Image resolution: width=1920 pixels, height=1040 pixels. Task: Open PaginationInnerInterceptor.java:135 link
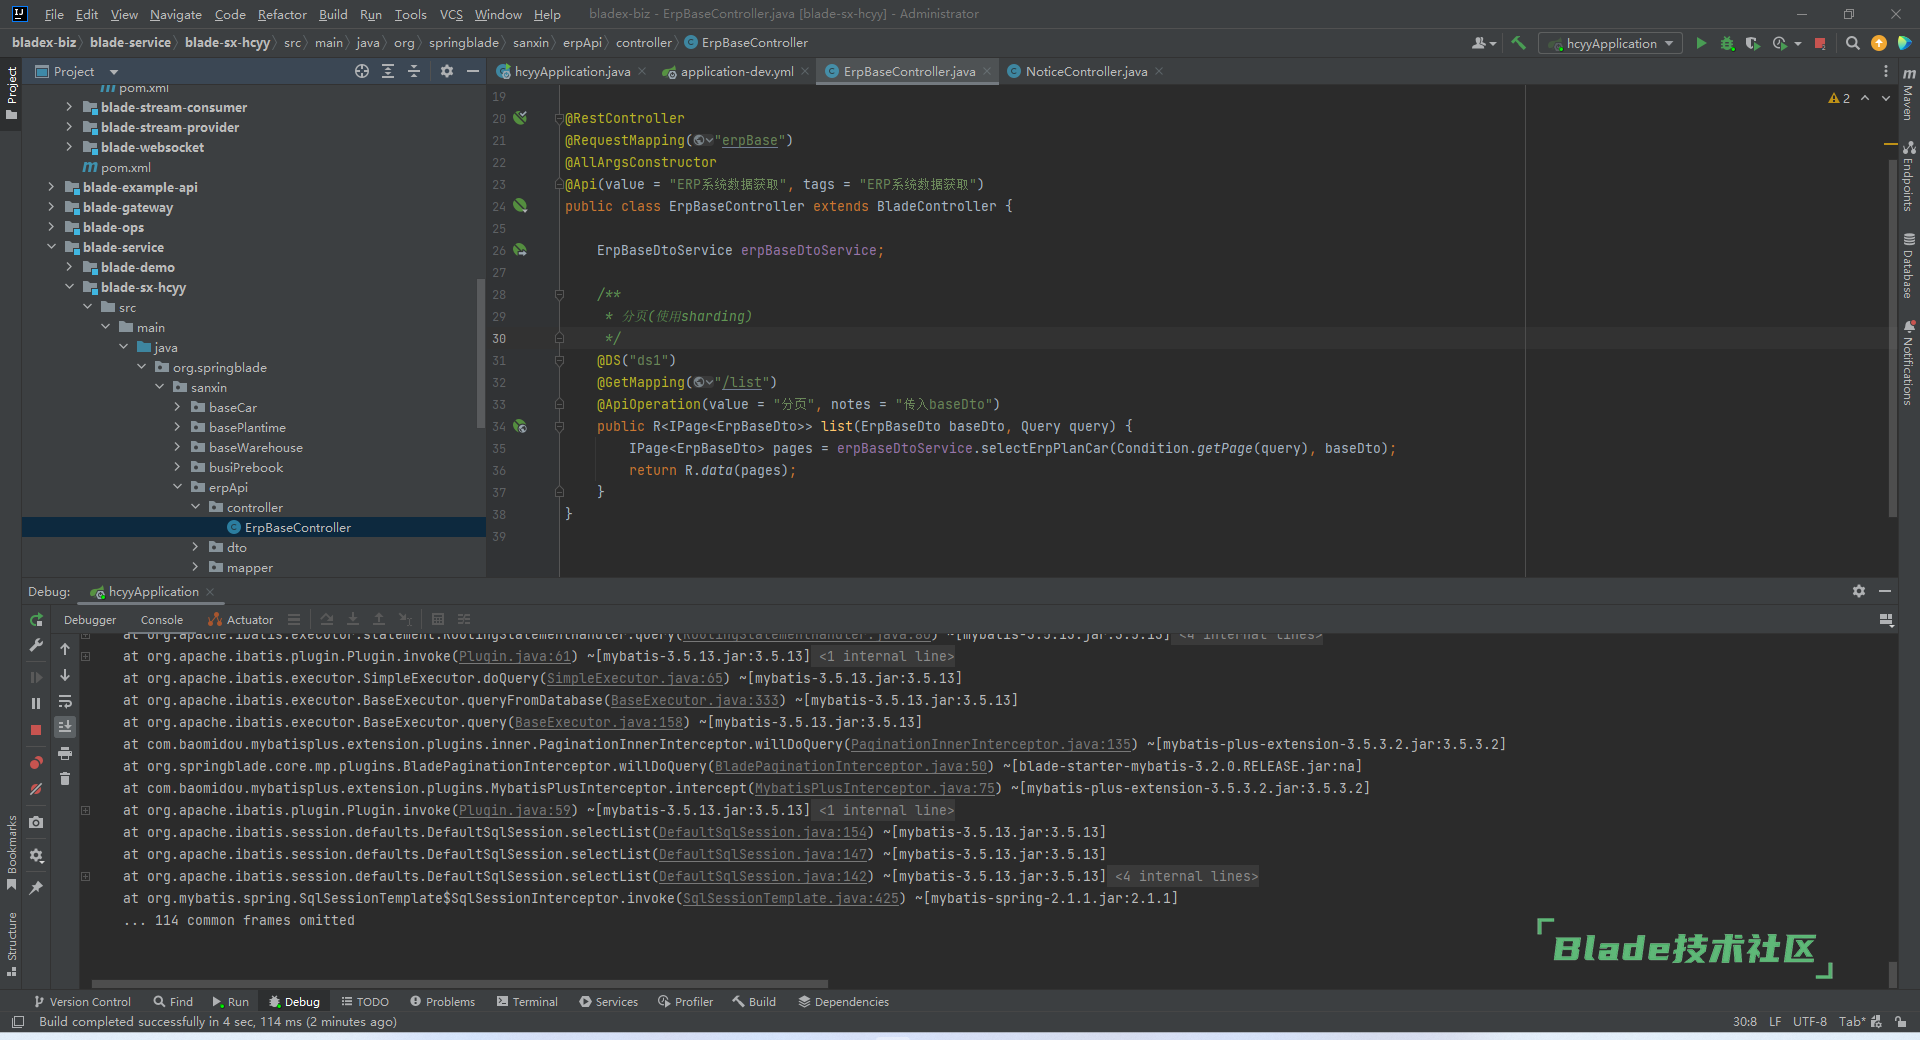[x=991, y=744]
